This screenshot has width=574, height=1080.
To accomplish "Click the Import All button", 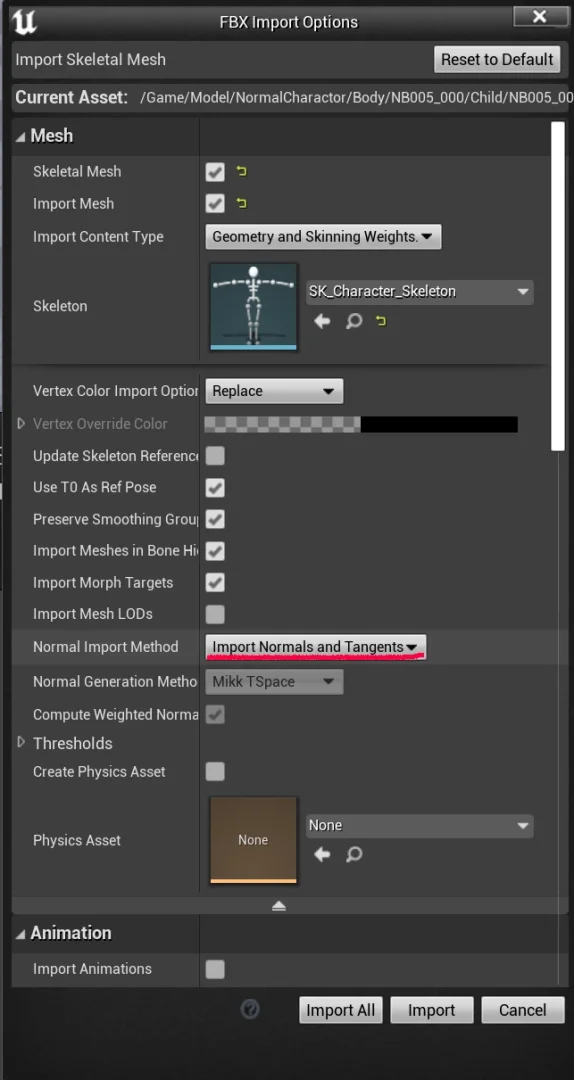I will (x=340, y=1010).
